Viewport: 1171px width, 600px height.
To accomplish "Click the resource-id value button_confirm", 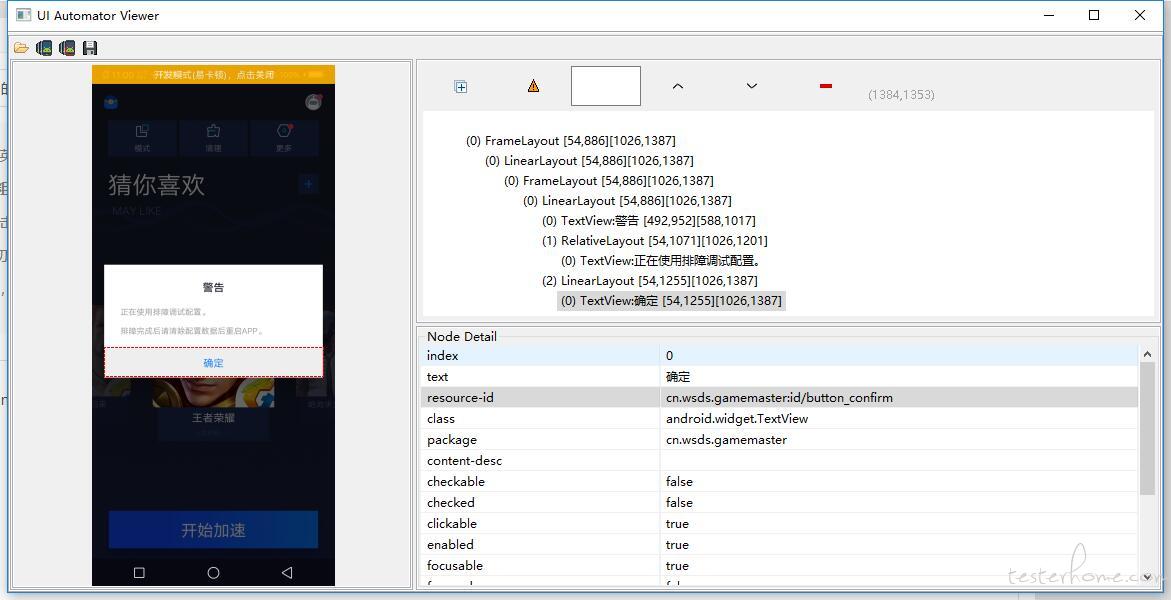I will 779,398.
